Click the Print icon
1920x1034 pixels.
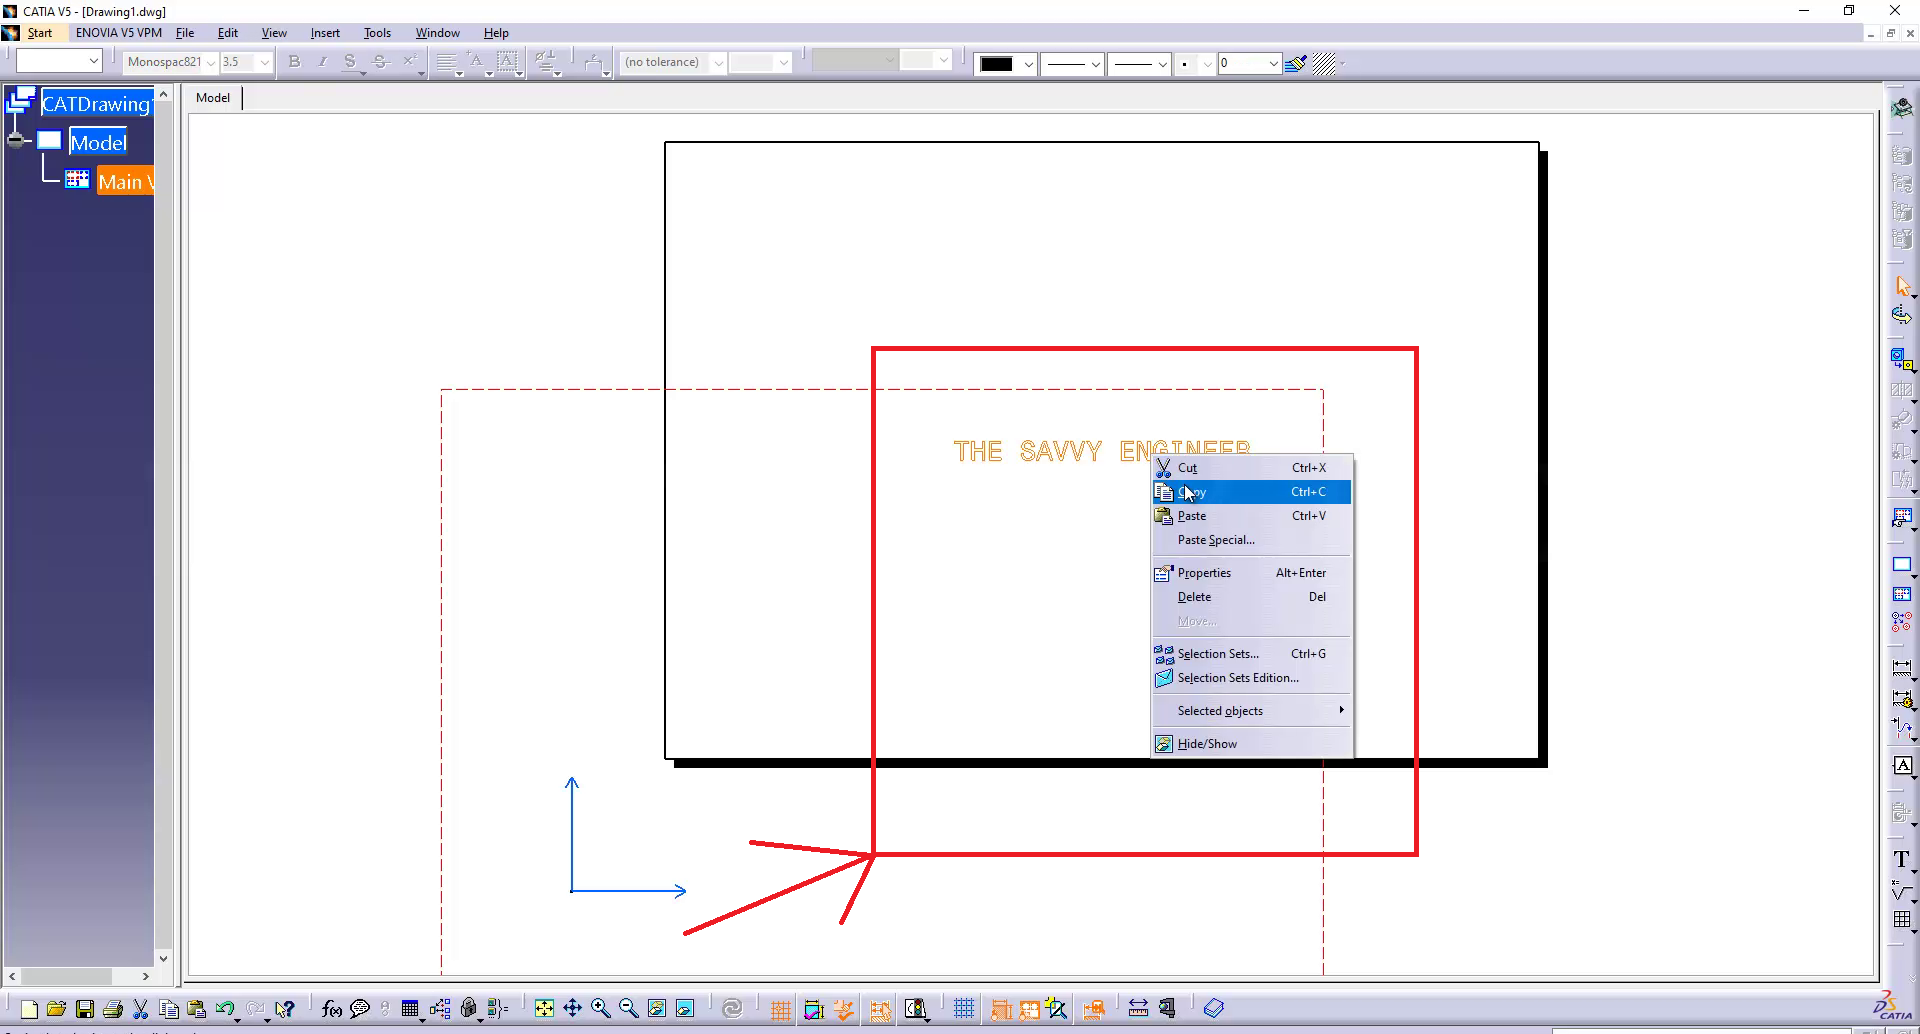113,1009
